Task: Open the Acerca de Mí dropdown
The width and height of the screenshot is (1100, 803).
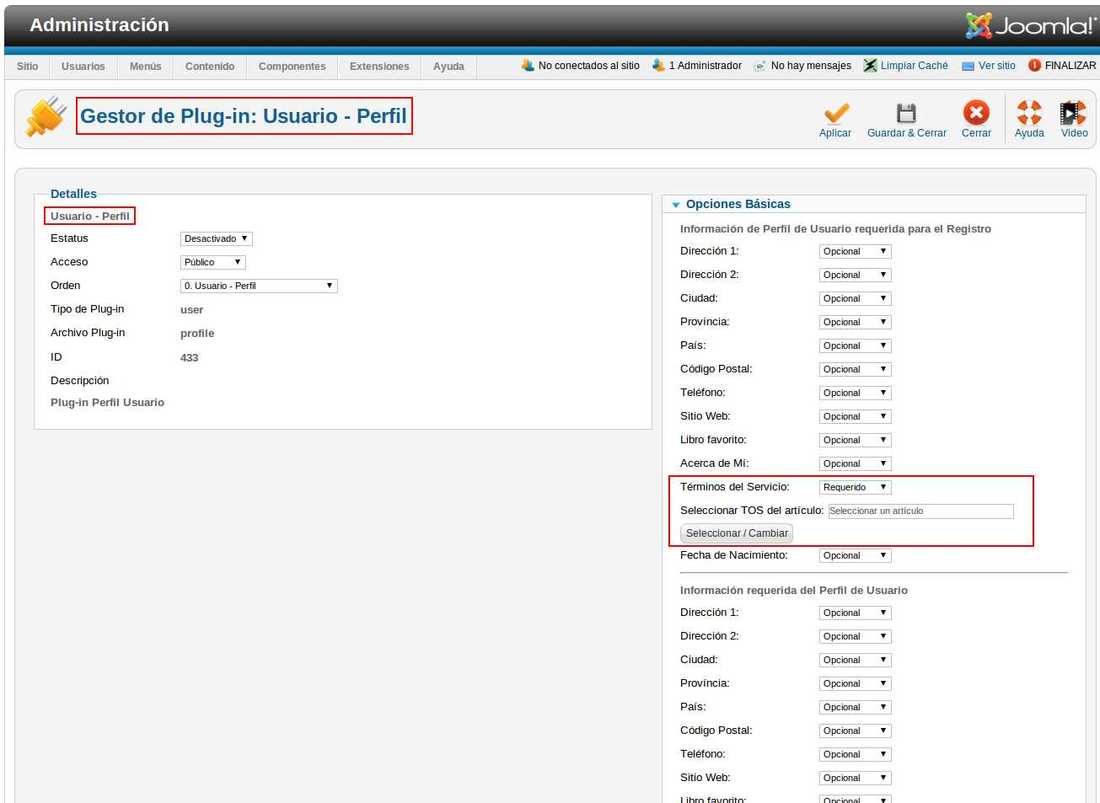Action: click(855, 464)
